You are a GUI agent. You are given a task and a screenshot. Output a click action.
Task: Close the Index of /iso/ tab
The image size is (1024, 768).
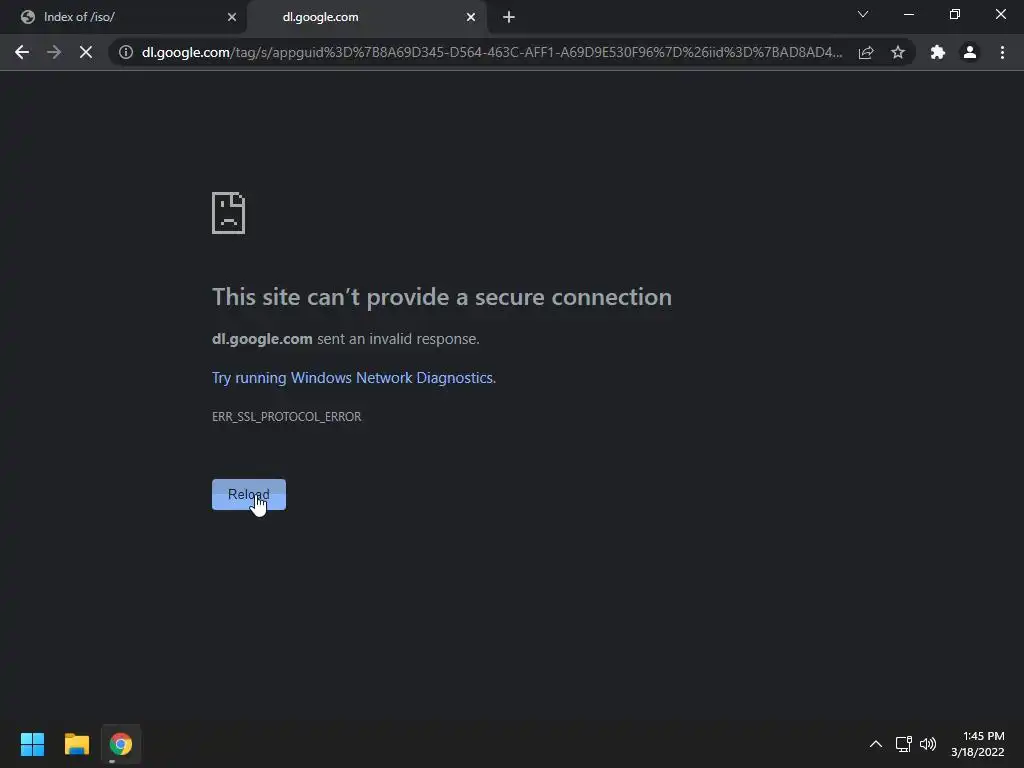(232, 17)
